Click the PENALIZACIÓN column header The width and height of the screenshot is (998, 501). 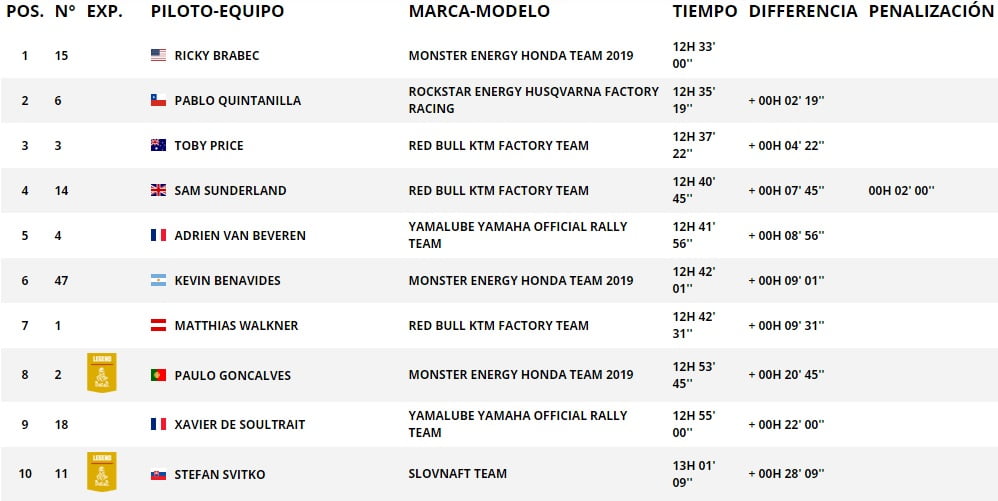click(931, 11)
